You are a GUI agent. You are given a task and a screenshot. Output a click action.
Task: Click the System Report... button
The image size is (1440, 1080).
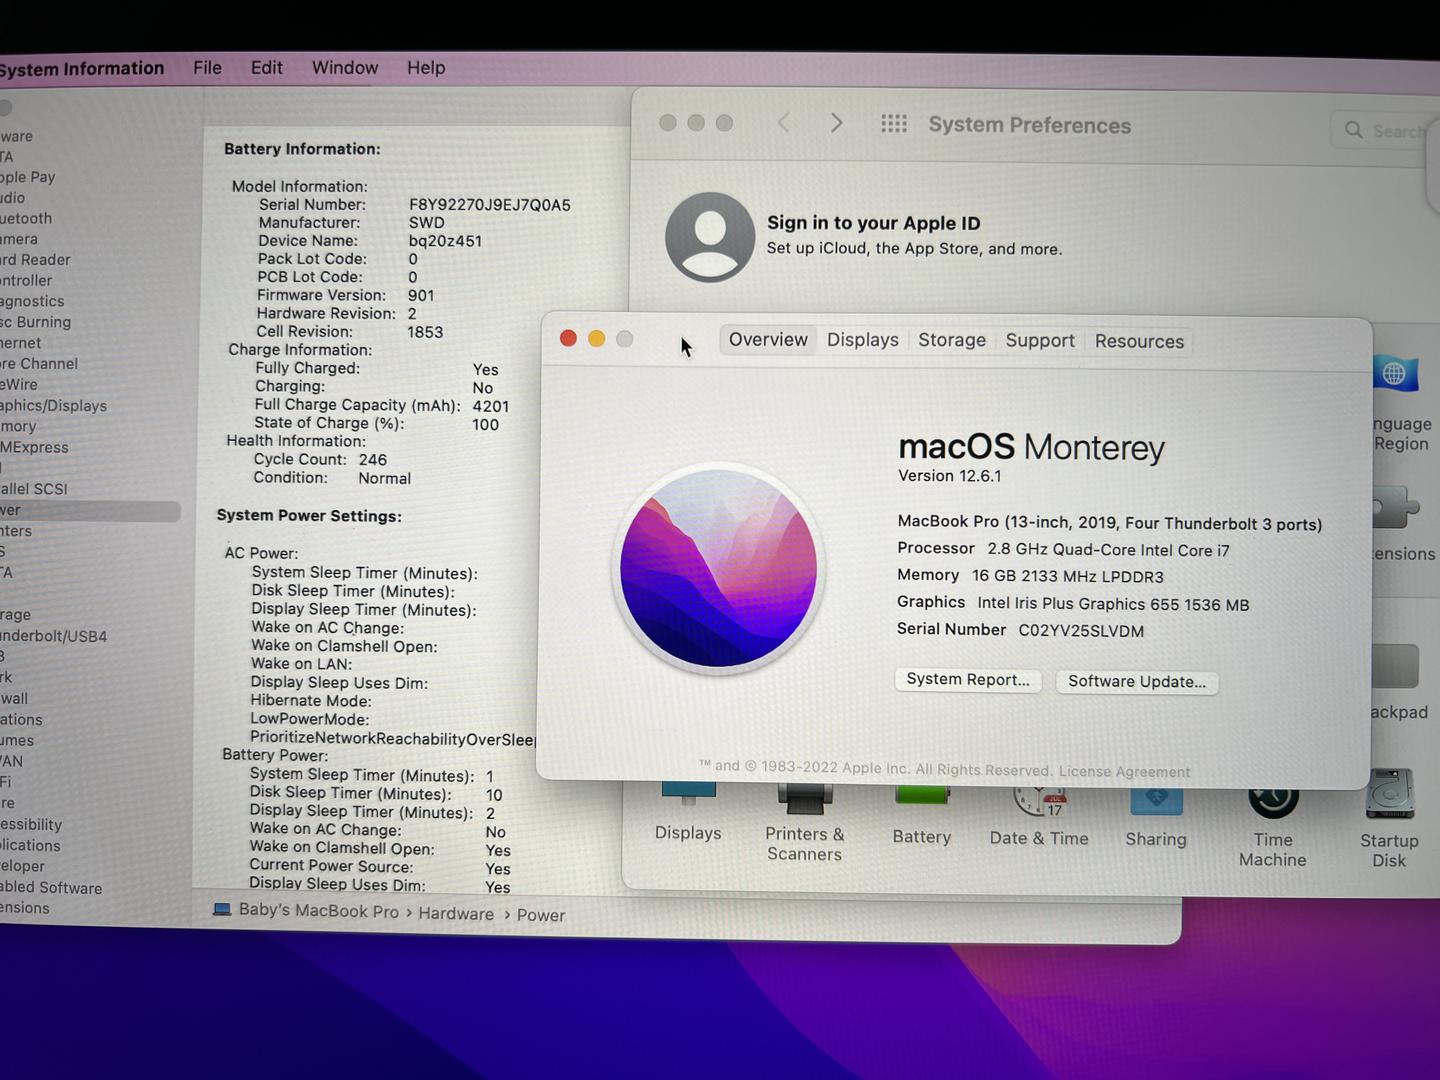(968, 680)
